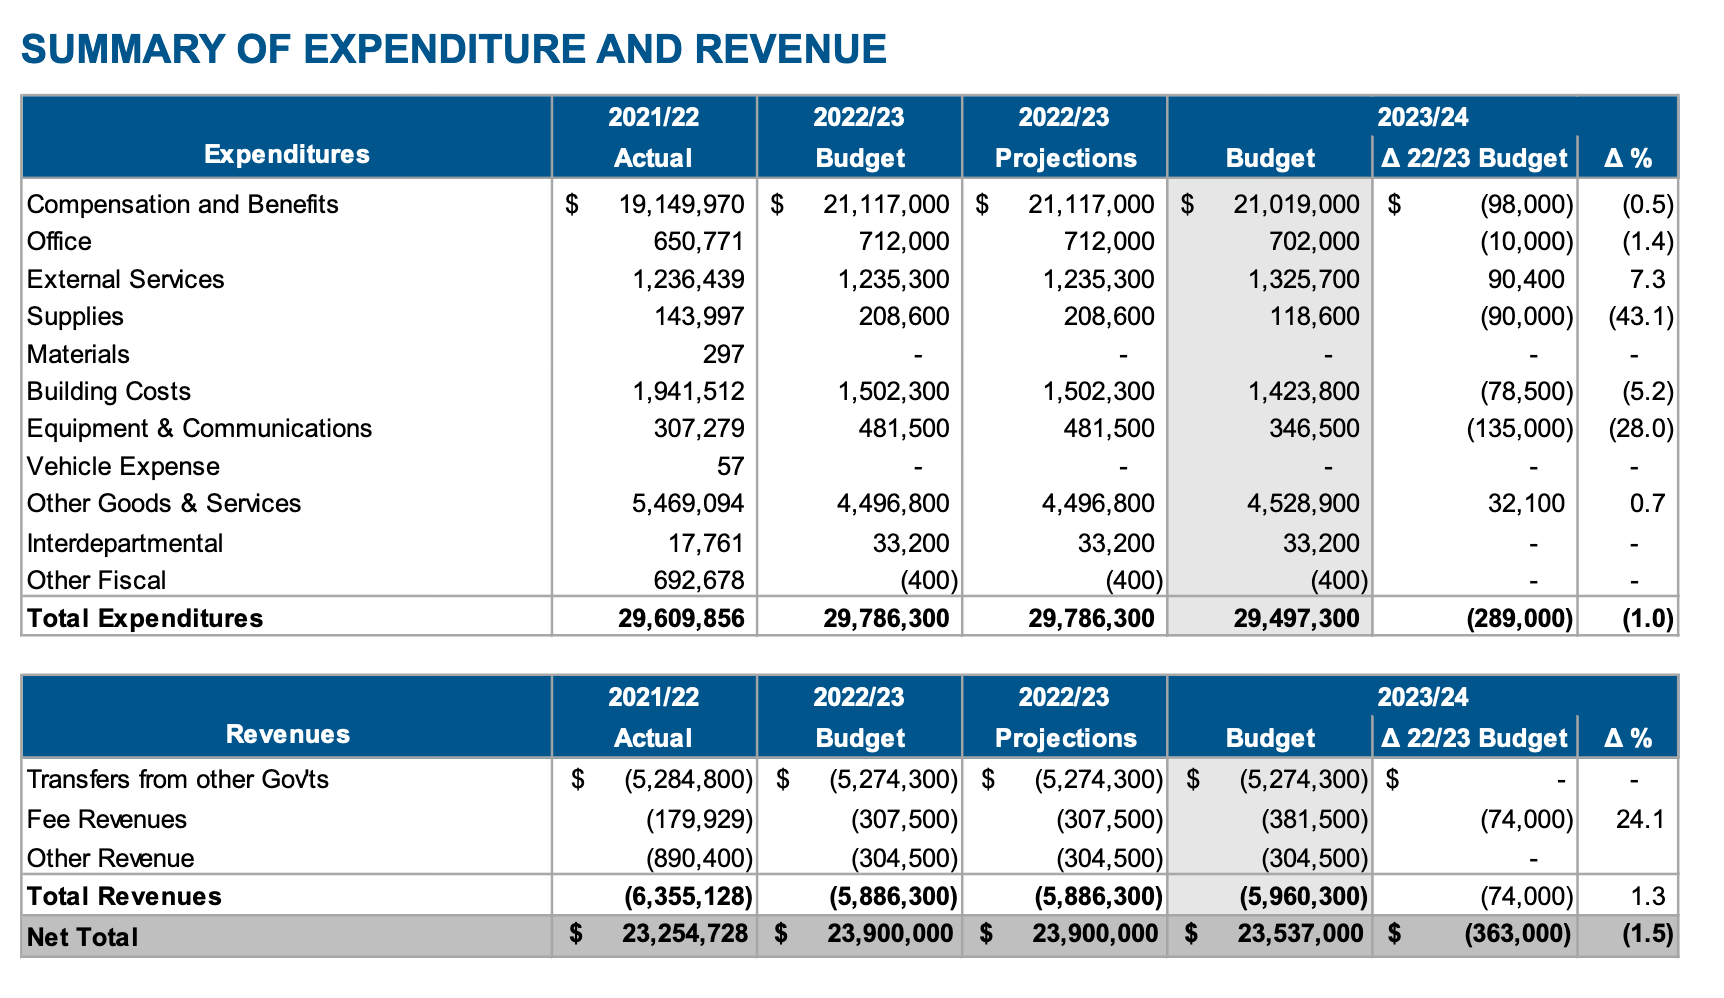This screenshot has width=1724, height=998.
Task: Click the 346,500 Equipment budget value
Action: tap(1314, 429)
